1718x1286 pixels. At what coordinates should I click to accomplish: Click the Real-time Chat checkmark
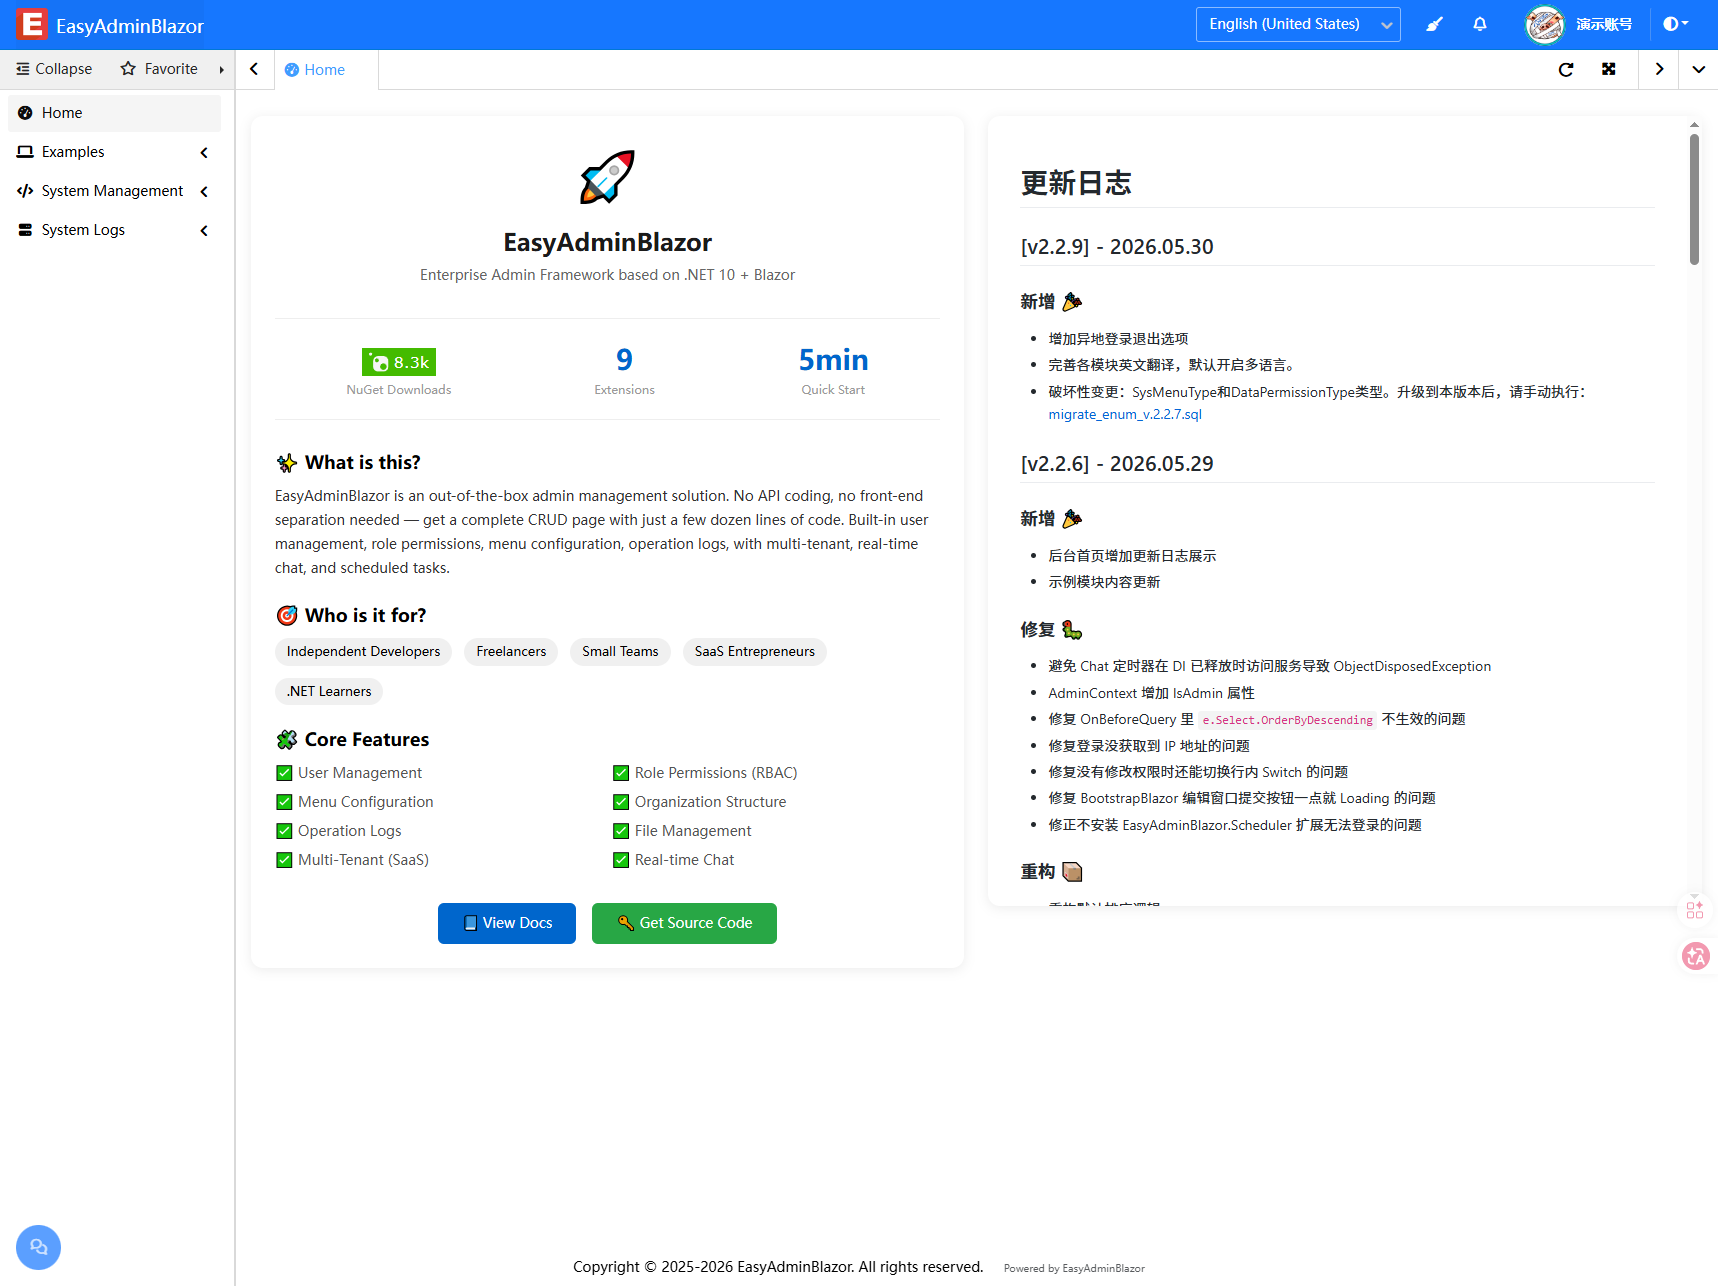[x=621, y=860]
